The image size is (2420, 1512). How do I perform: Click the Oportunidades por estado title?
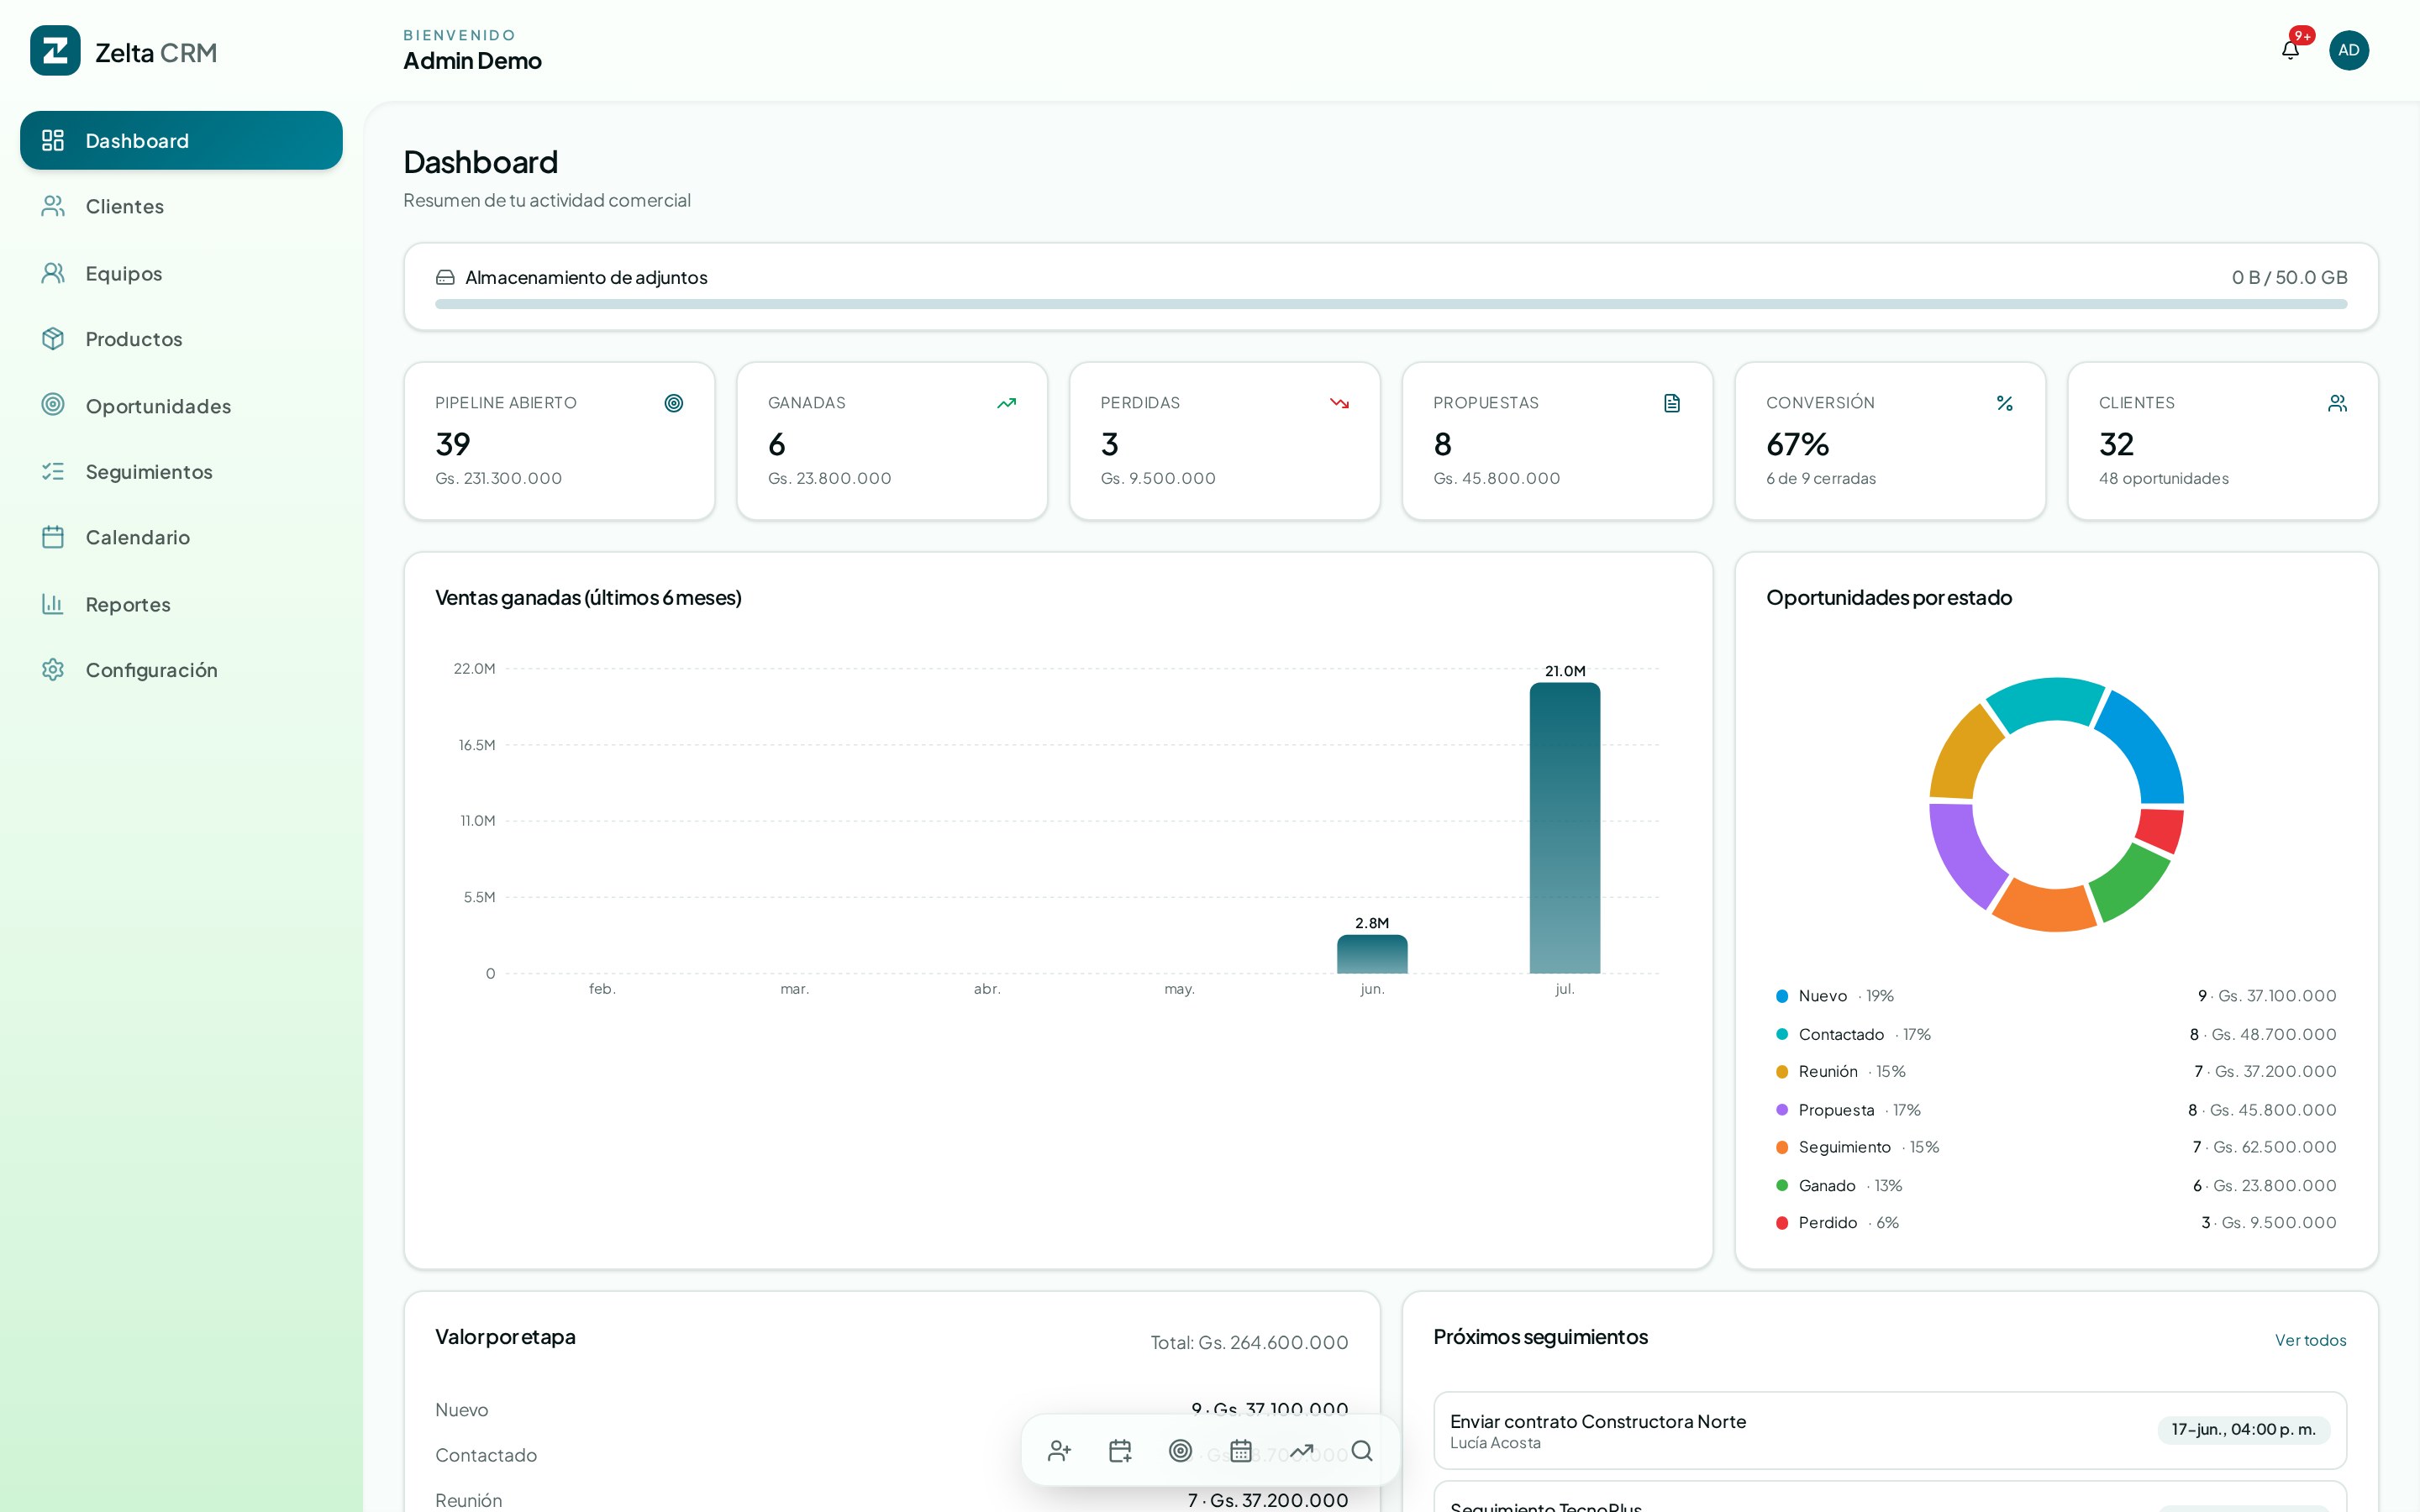(1889, 598)
